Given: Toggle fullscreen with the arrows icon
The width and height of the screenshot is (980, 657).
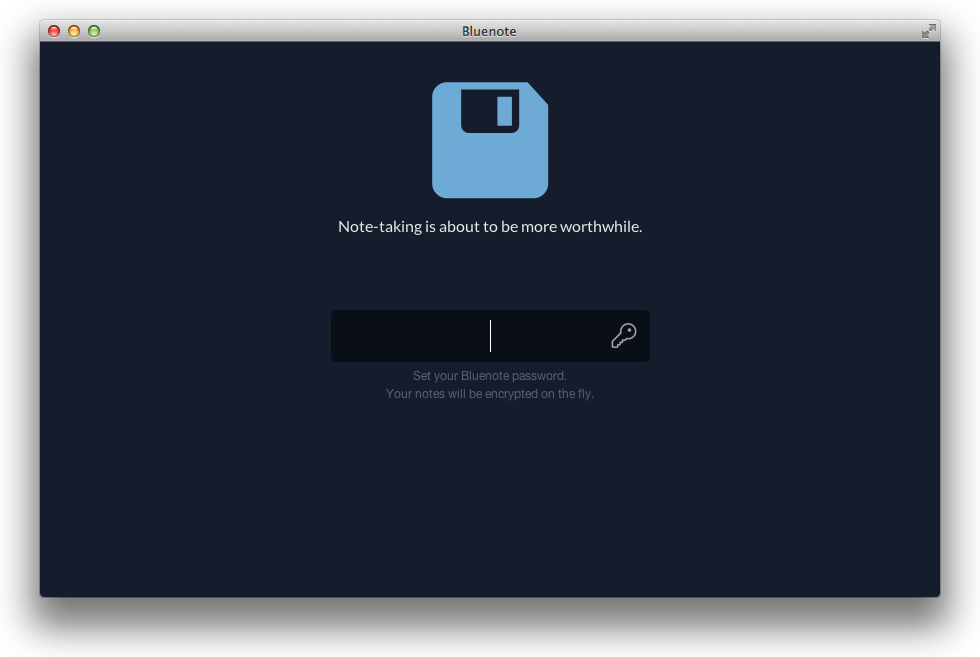Looking at the screenshot, I should pos(929,31).
